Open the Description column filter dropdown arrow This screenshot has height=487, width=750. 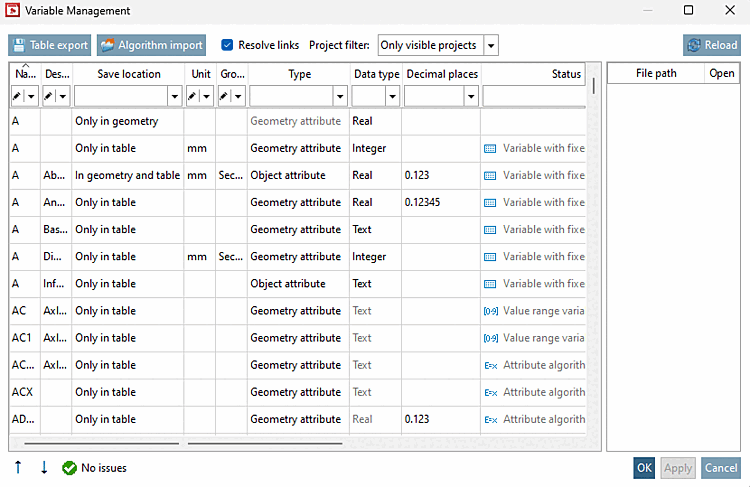(63, 97)
